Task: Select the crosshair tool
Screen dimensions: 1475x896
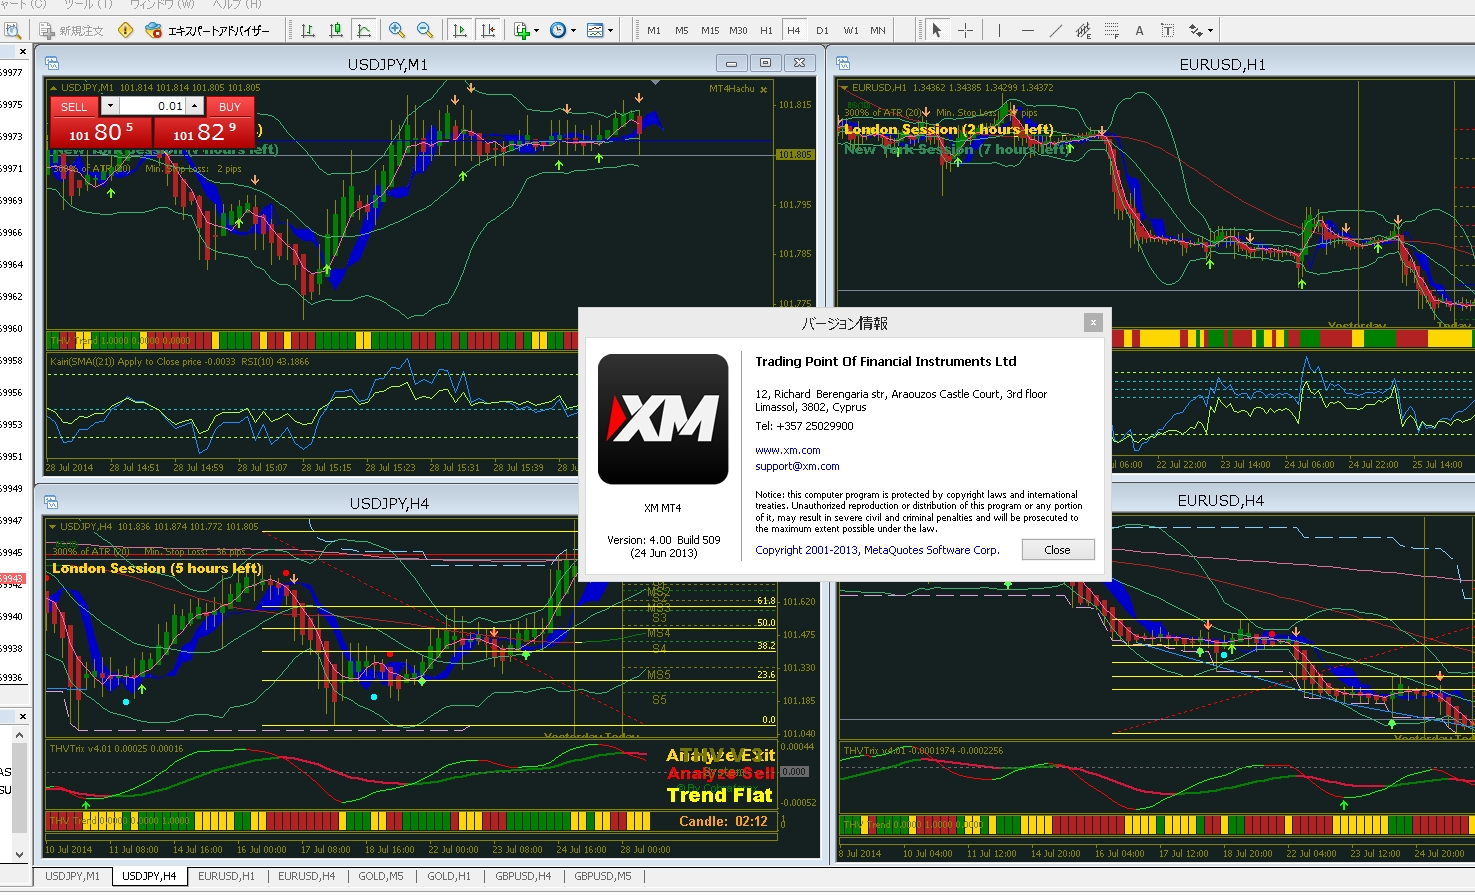Action: coord(965,30)
